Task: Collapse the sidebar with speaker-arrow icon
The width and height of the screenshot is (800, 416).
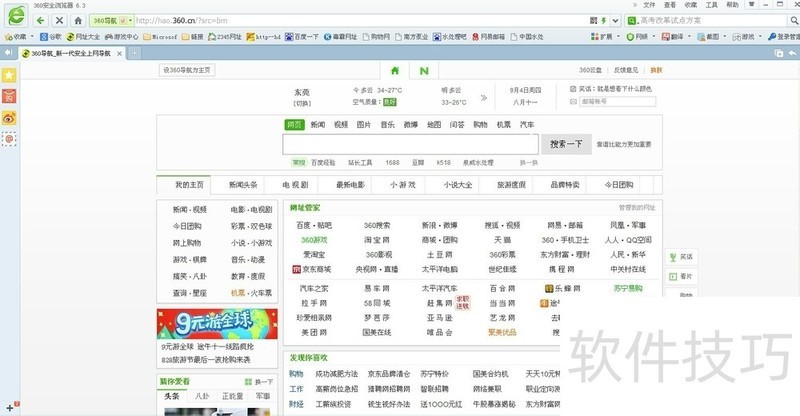Action: click(8, 53)
